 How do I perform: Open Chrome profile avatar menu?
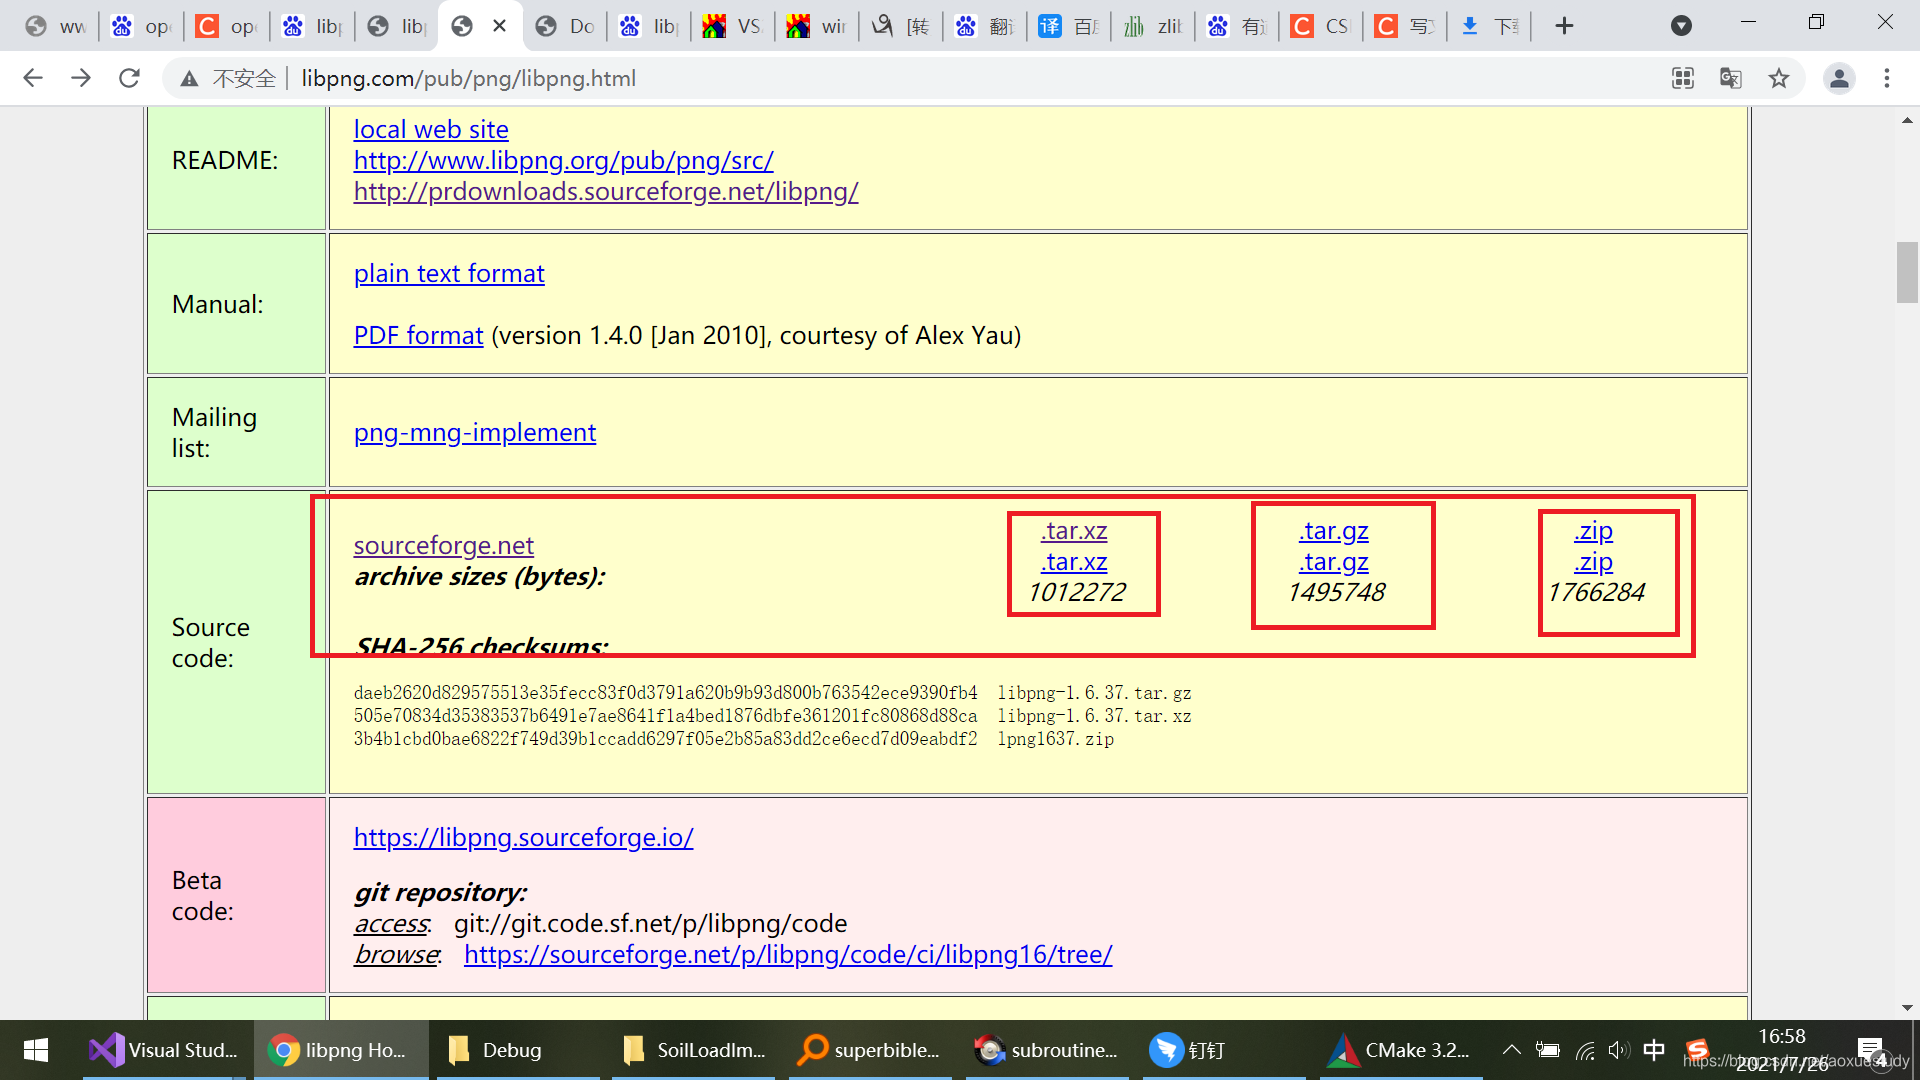click(1839, 78)
